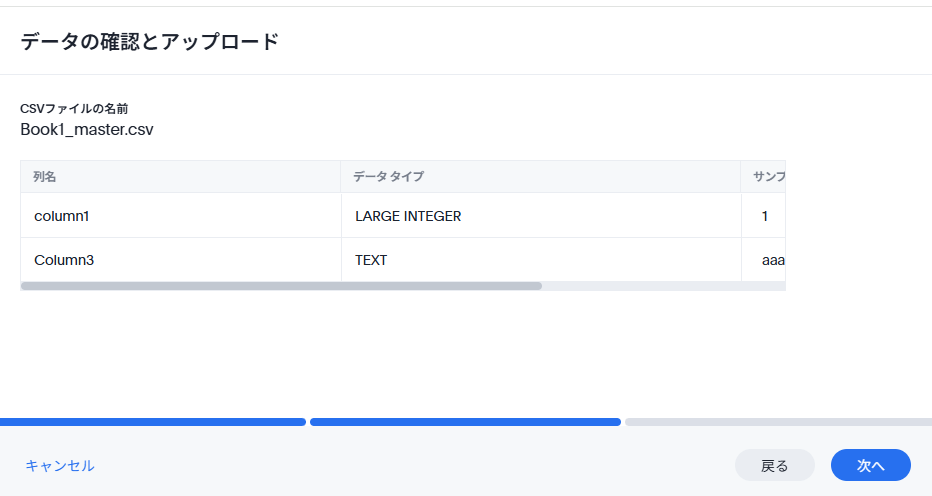Click the horizontal table scrollbar thumb
932x496 pixels.
click(x=281, y=286)
